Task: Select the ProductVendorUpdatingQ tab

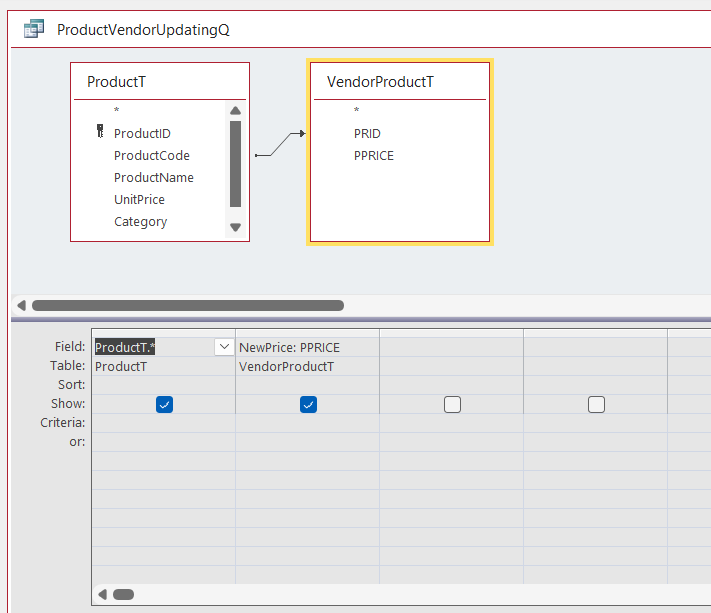Action: click(x=143, y=29)
